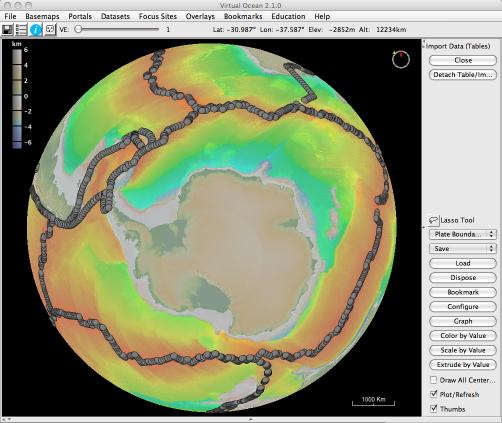Click the VE vertical exaggeration slider handle
Viewport: 502px width, 423px height.
(x=78, y=29)
